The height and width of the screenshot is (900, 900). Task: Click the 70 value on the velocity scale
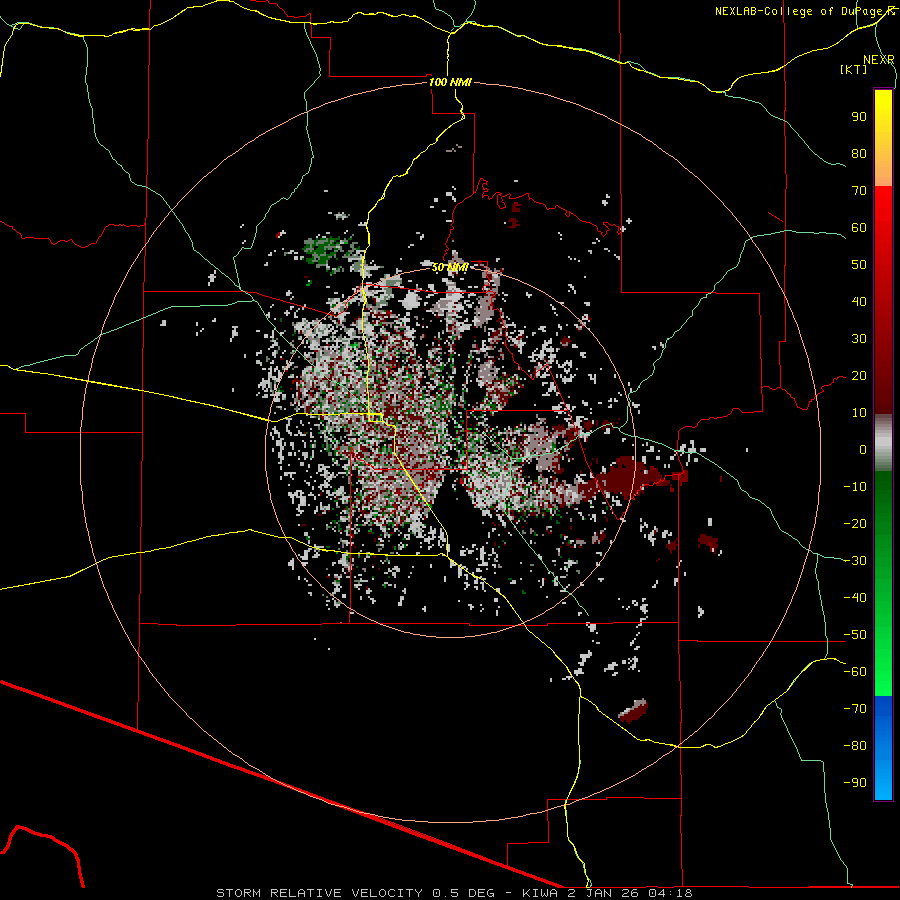click(859, 191)
